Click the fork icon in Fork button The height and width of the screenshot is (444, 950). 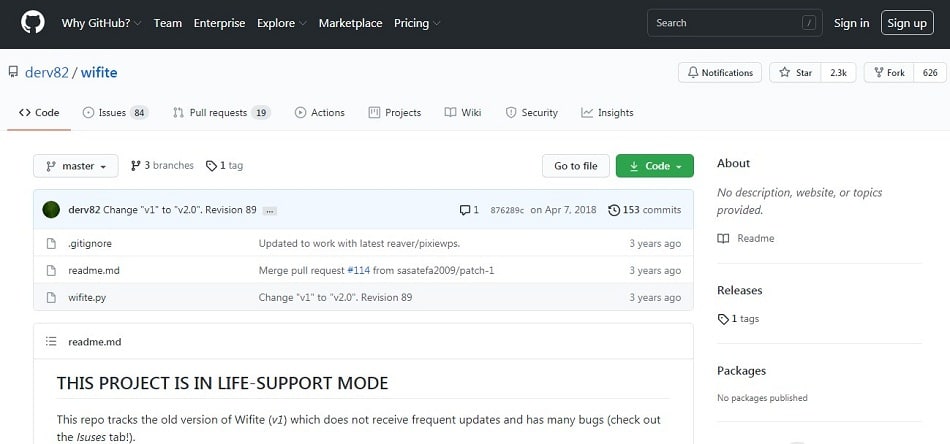click(x=879, y=73)
